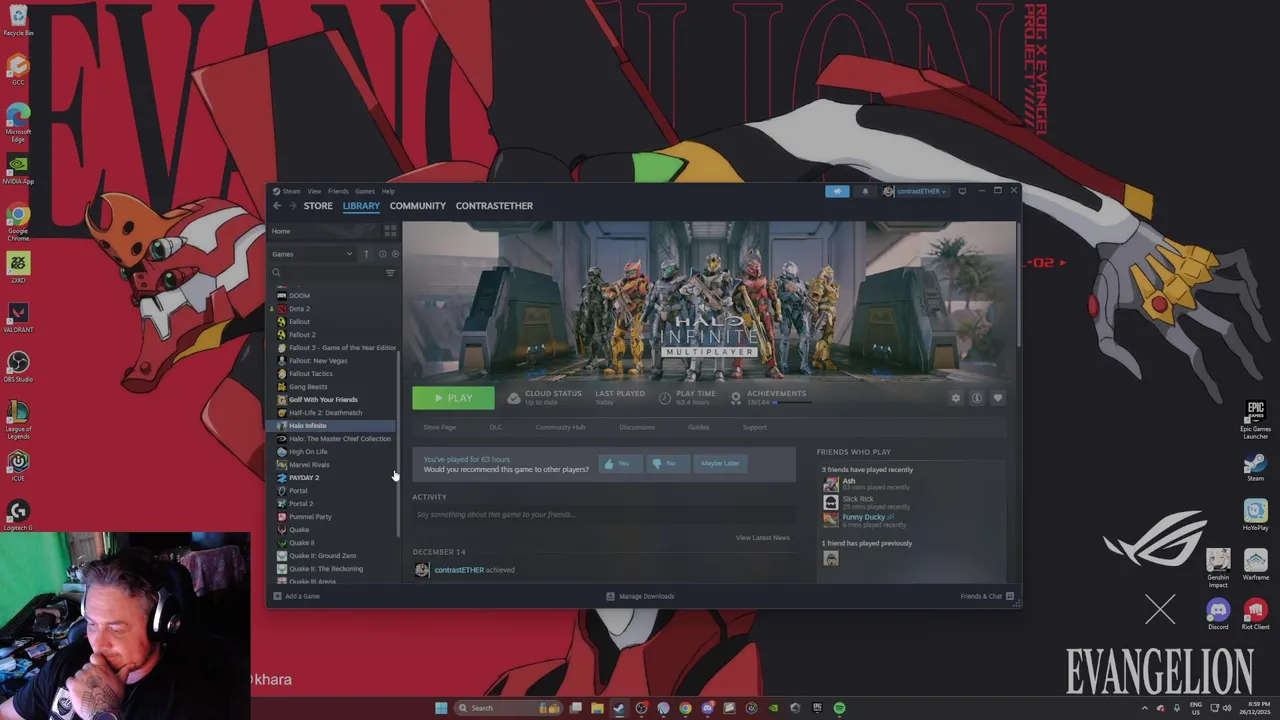Add Halo Infinite to favorites heart icon
The image size is (1280, 720).
tap(998, 398)
